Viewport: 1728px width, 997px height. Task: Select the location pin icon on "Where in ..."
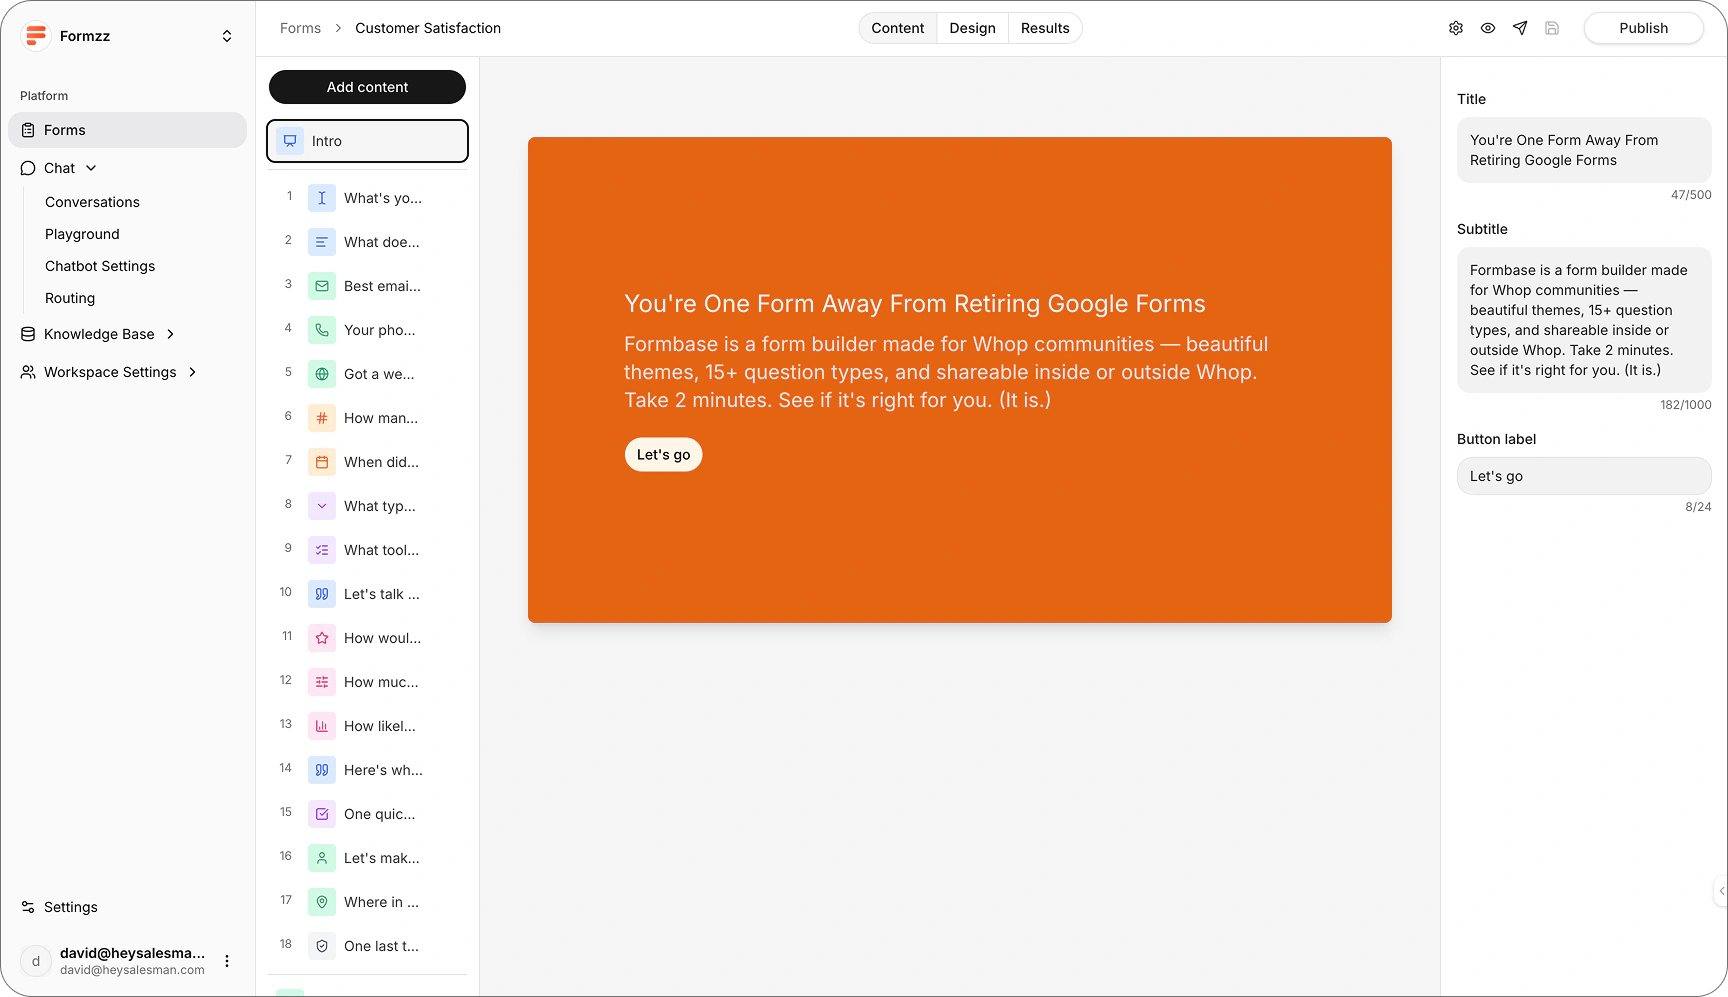click(x=321, y=901)
